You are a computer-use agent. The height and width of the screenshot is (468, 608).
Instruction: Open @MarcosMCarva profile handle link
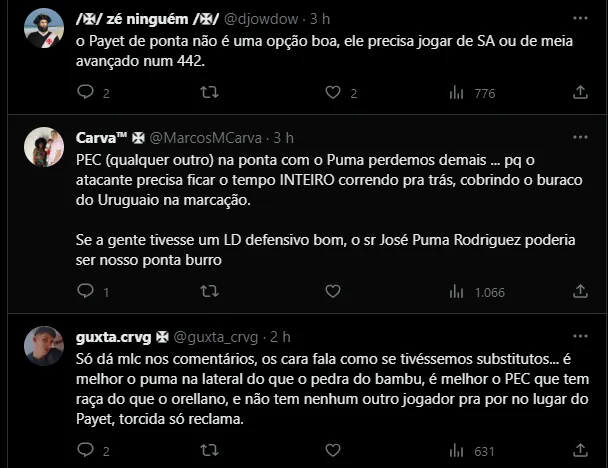tap(208, 137)
